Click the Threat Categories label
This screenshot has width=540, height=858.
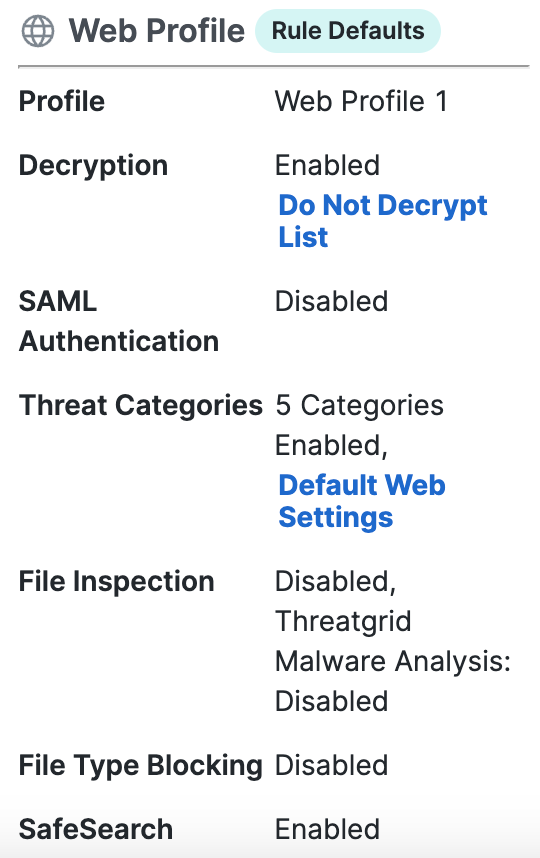141,405
